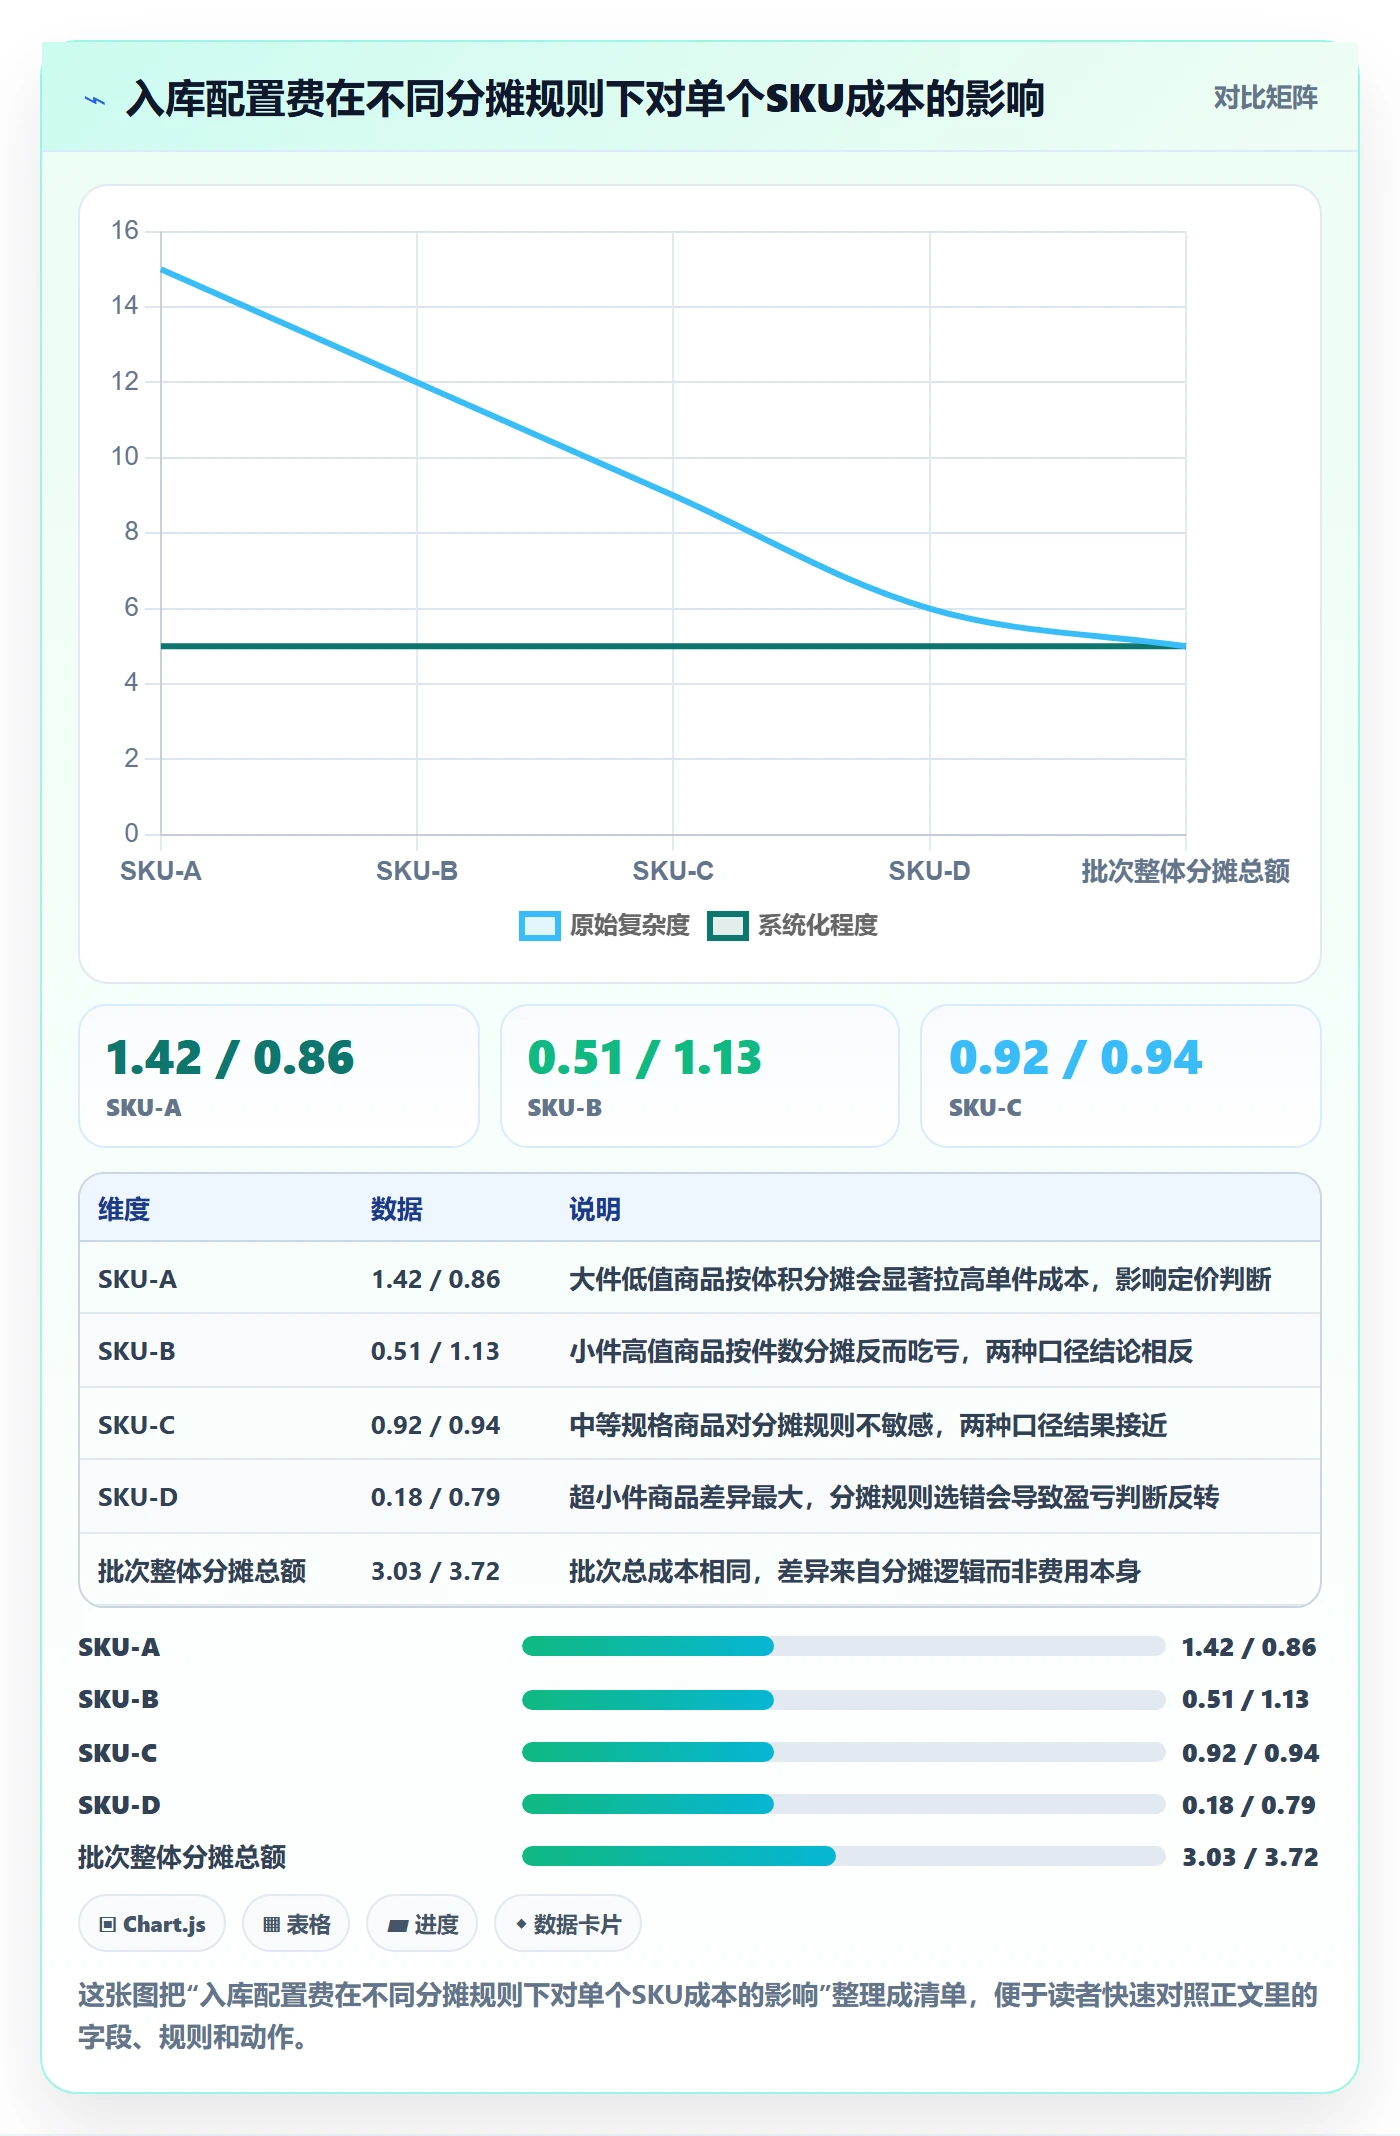Click the table cell value 0.18 / 0.79
Screen dimensions: 1400x2136
(436, 1497)
